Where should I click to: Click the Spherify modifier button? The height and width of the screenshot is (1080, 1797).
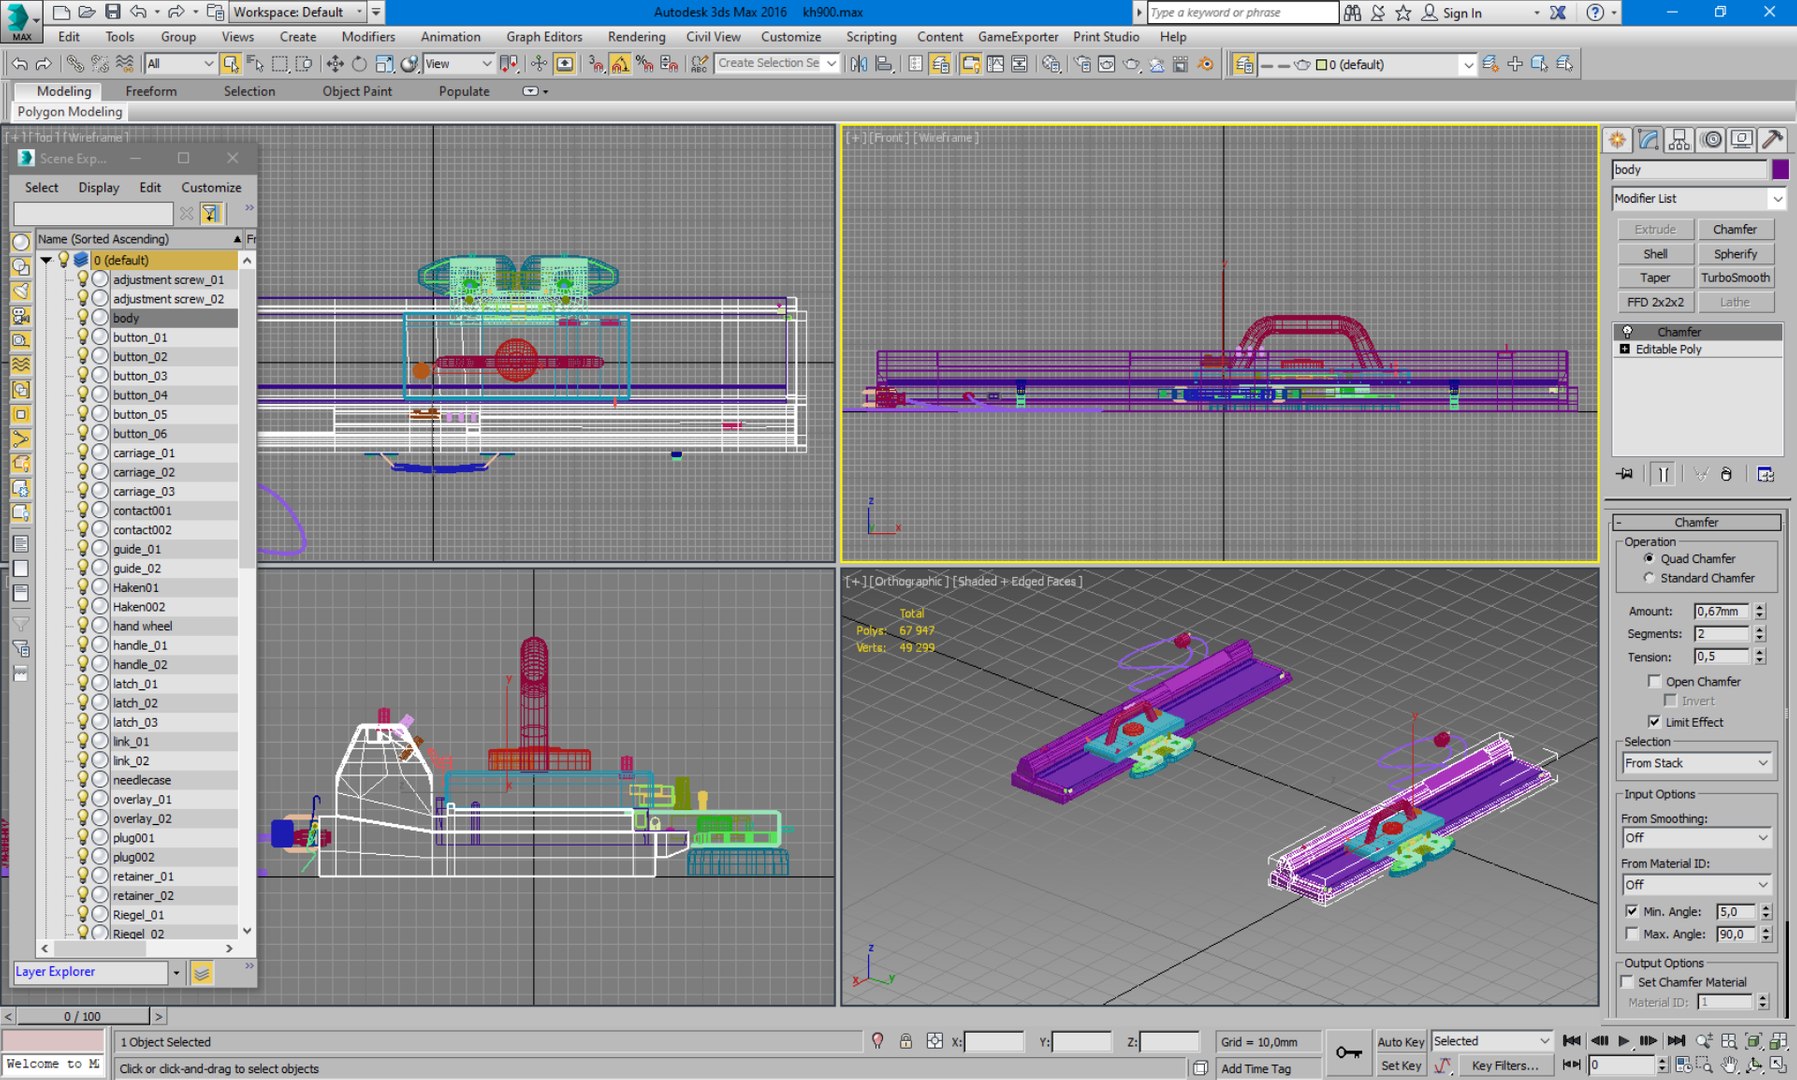tap(1735, 254)
